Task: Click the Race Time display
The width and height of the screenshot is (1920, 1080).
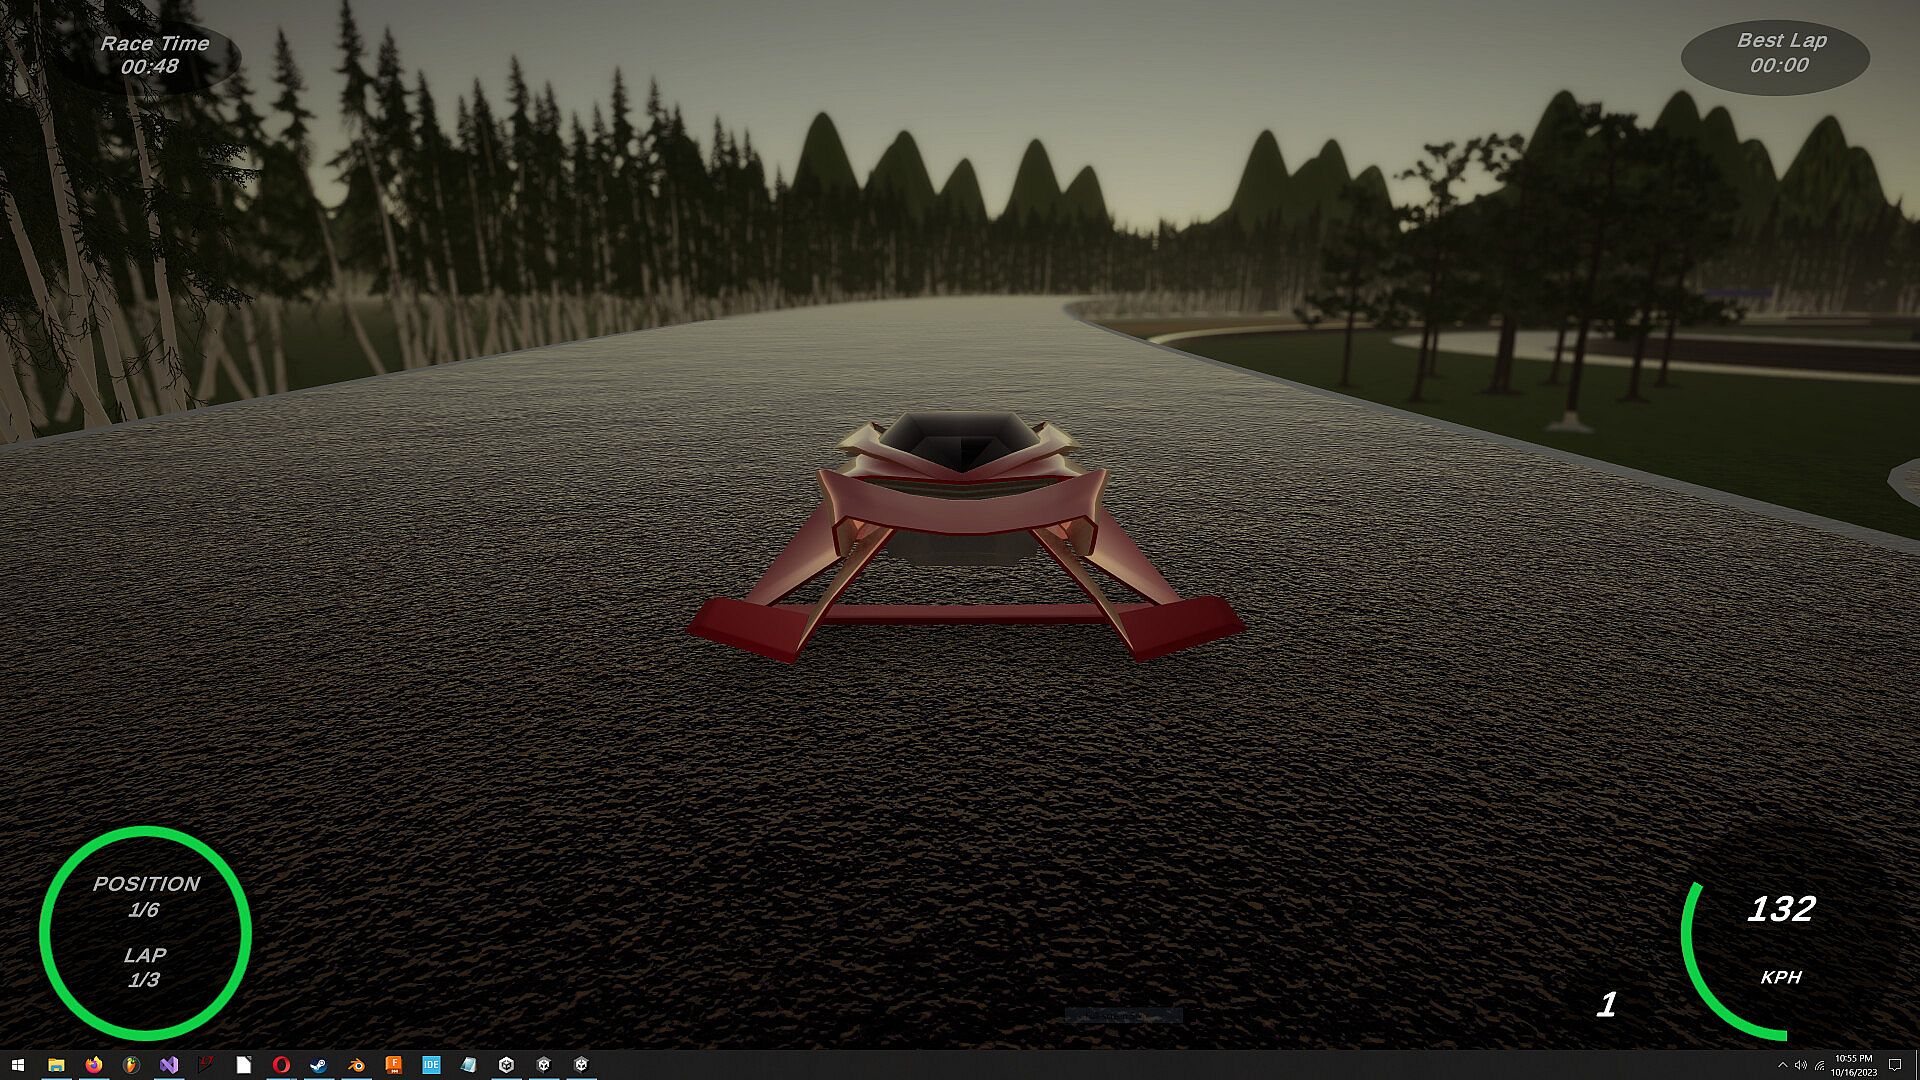Action: (153, 55)
